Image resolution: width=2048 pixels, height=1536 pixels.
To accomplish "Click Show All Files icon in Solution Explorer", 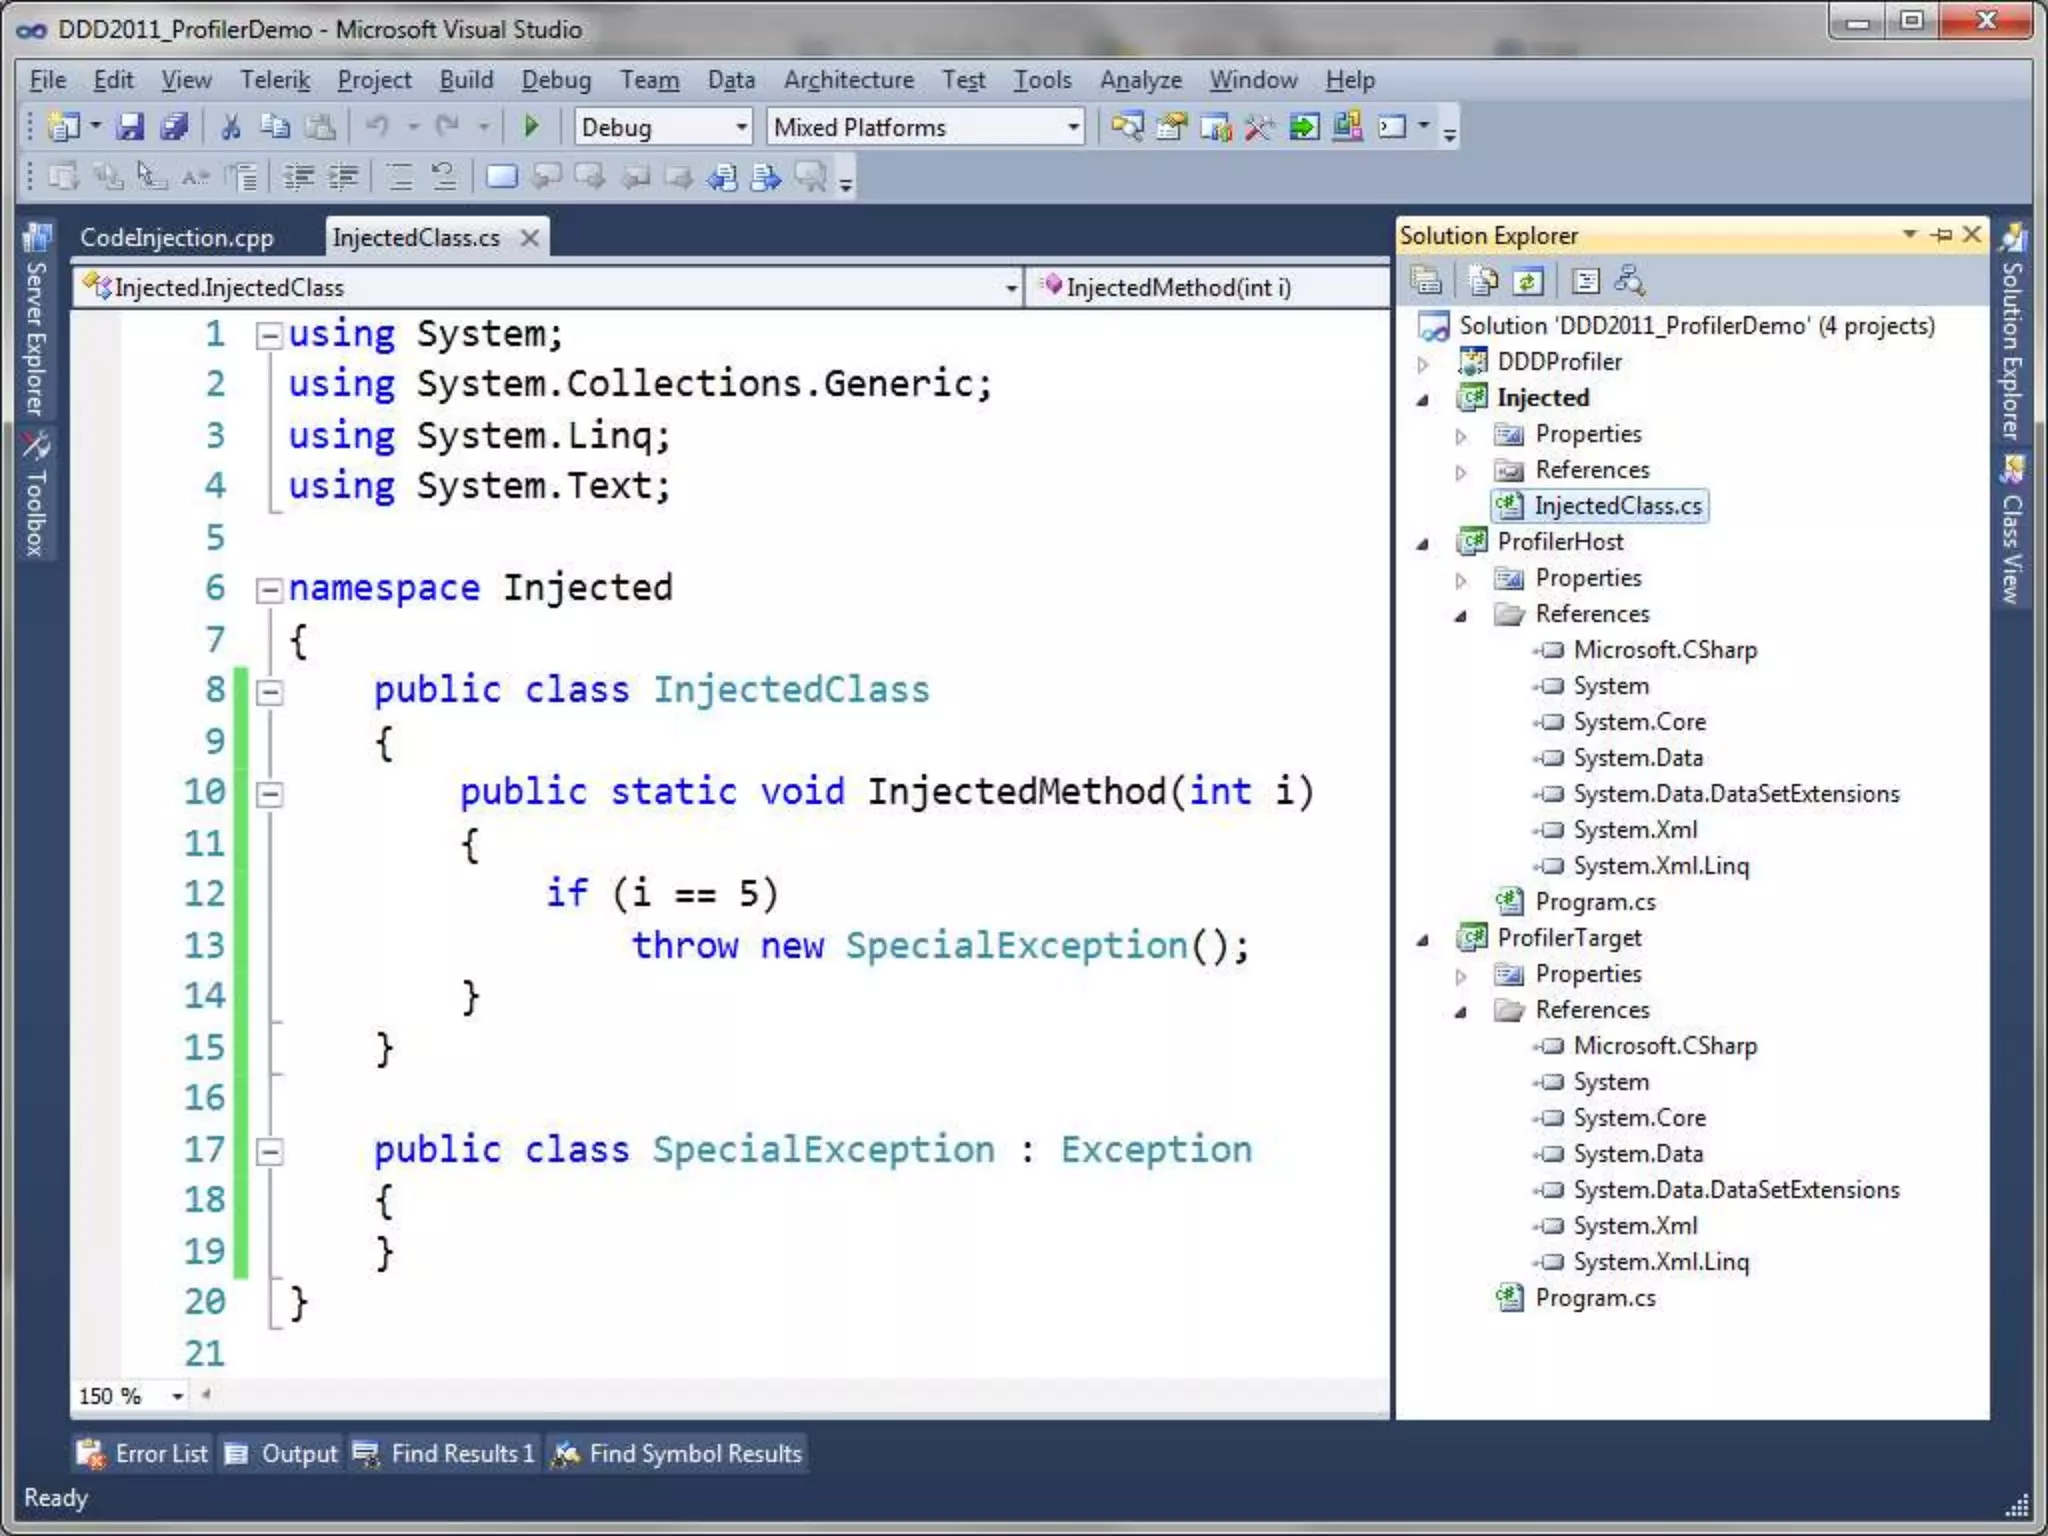I will 1483,283.
